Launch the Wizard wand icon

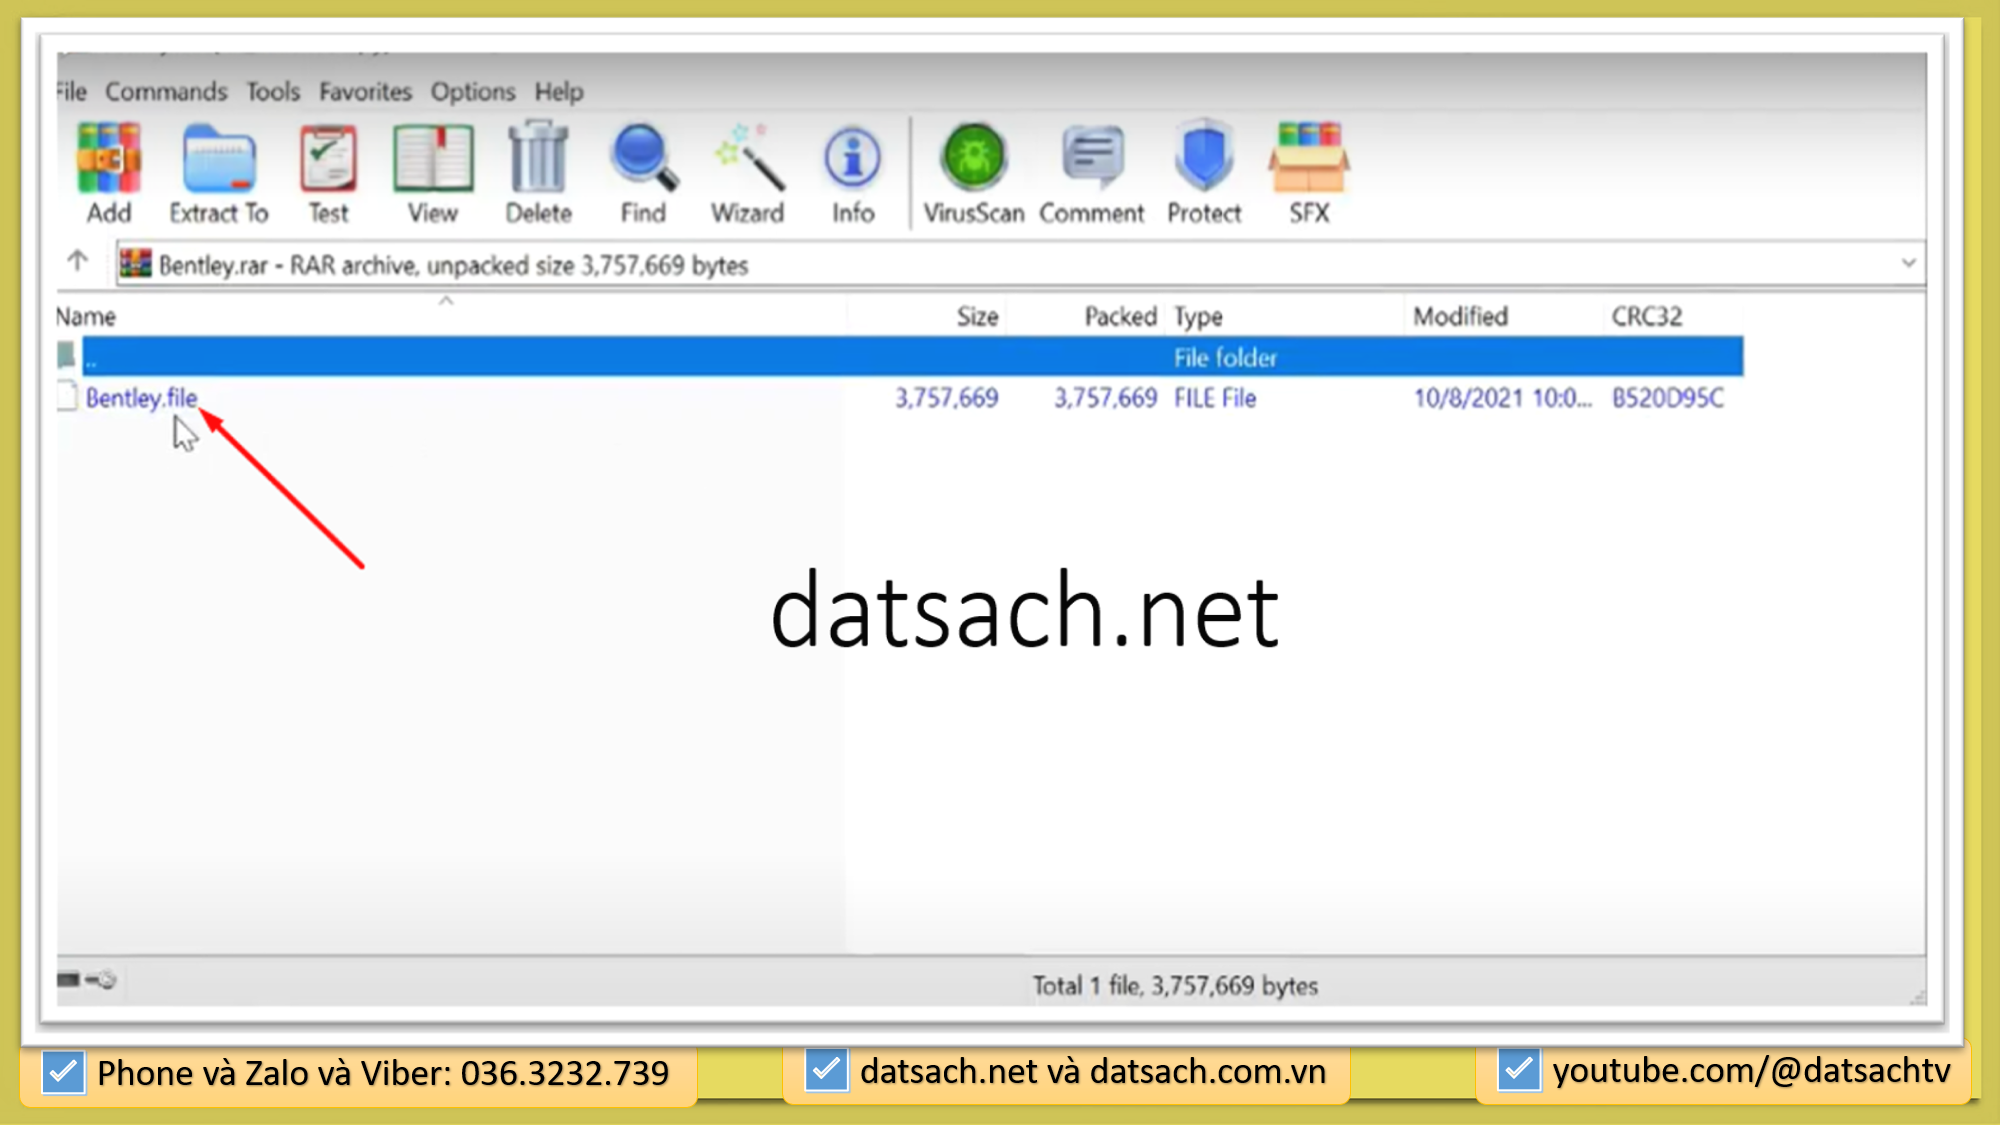pyautogui.click(x=748, y=158)
